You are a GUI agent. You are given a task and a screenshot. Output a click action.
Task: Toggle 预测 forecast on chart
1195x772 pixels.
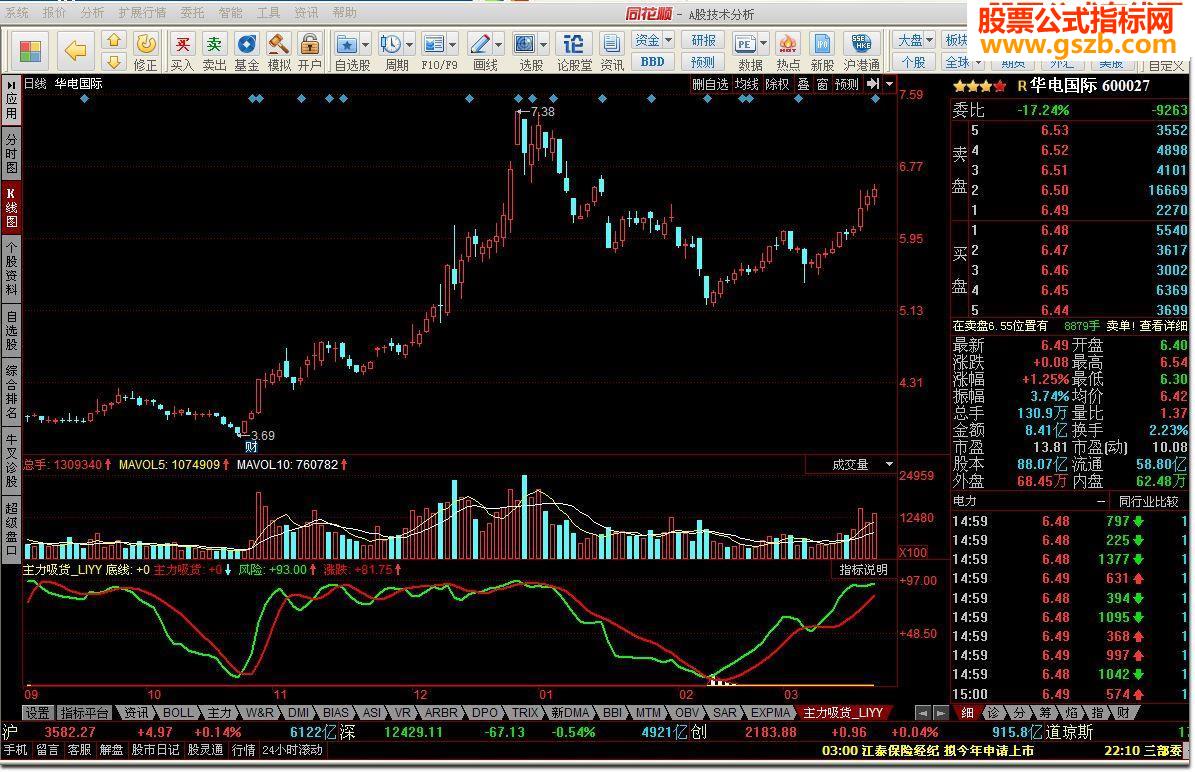click(x=847, y=84)
